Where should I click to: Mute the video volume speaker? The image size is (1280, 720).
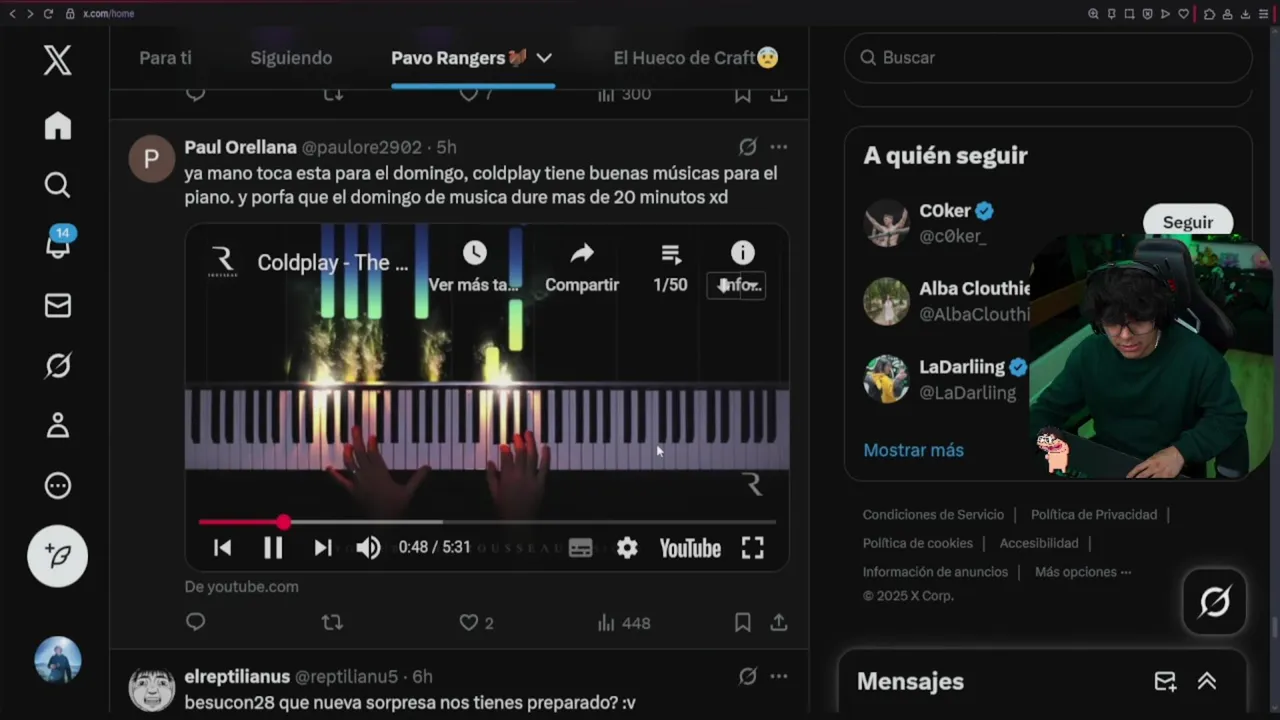coord(368,548)
